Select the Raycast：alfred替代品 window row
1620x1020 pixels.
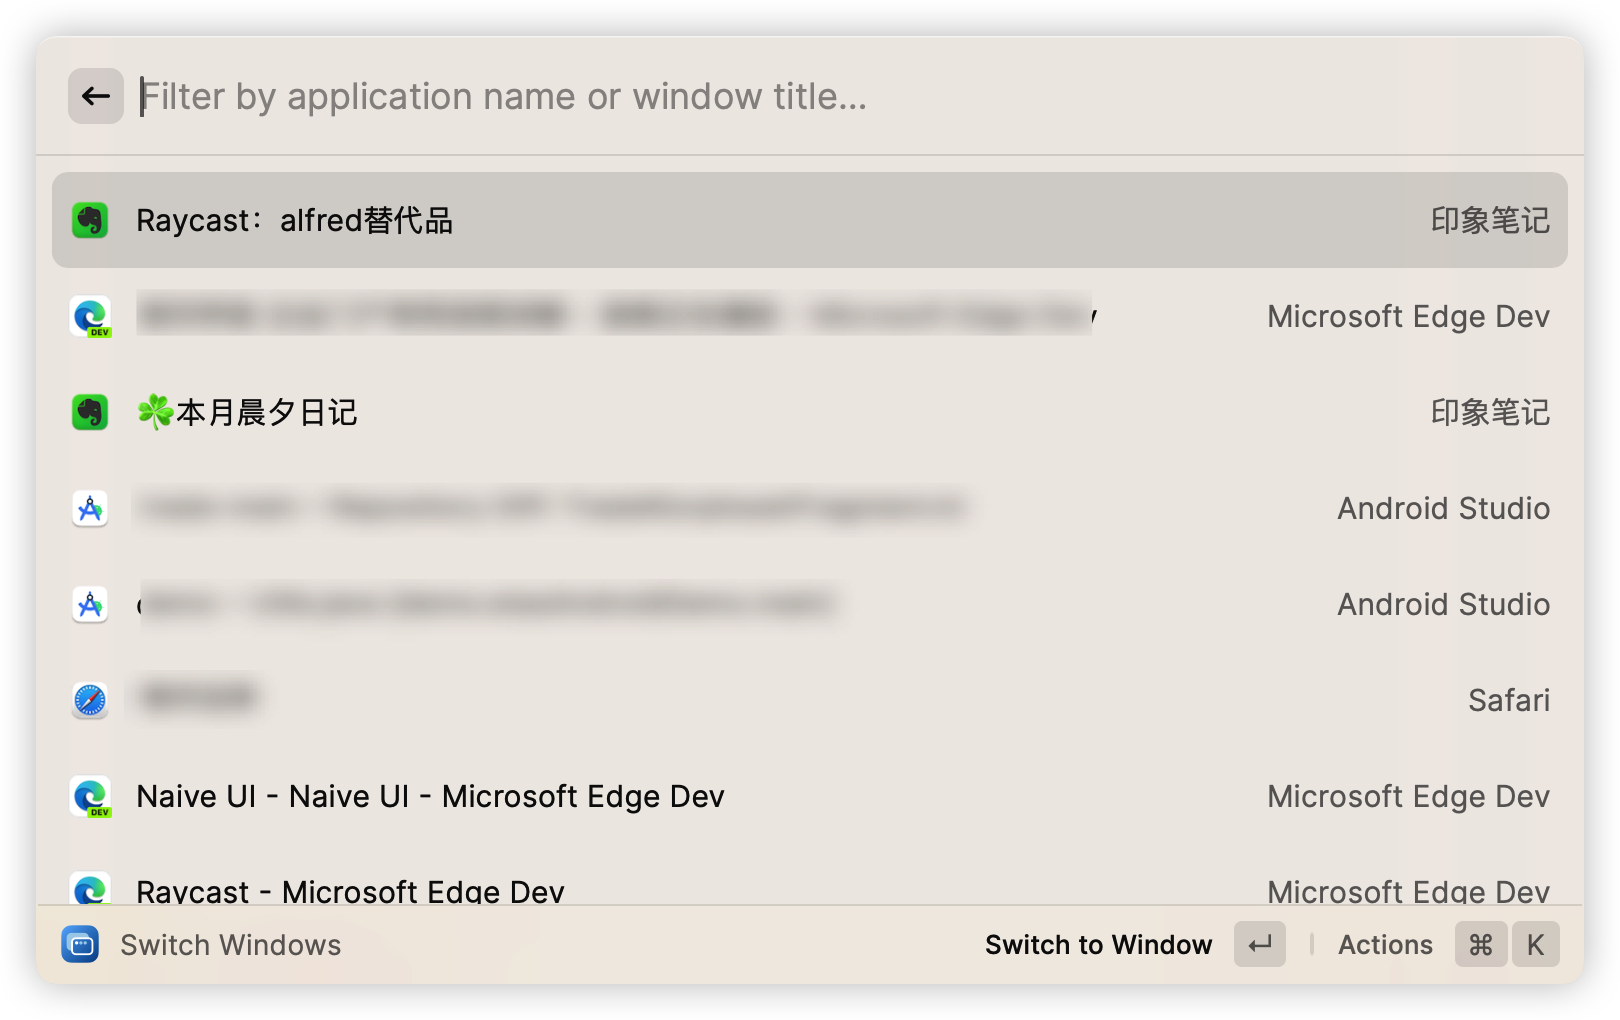810,220
